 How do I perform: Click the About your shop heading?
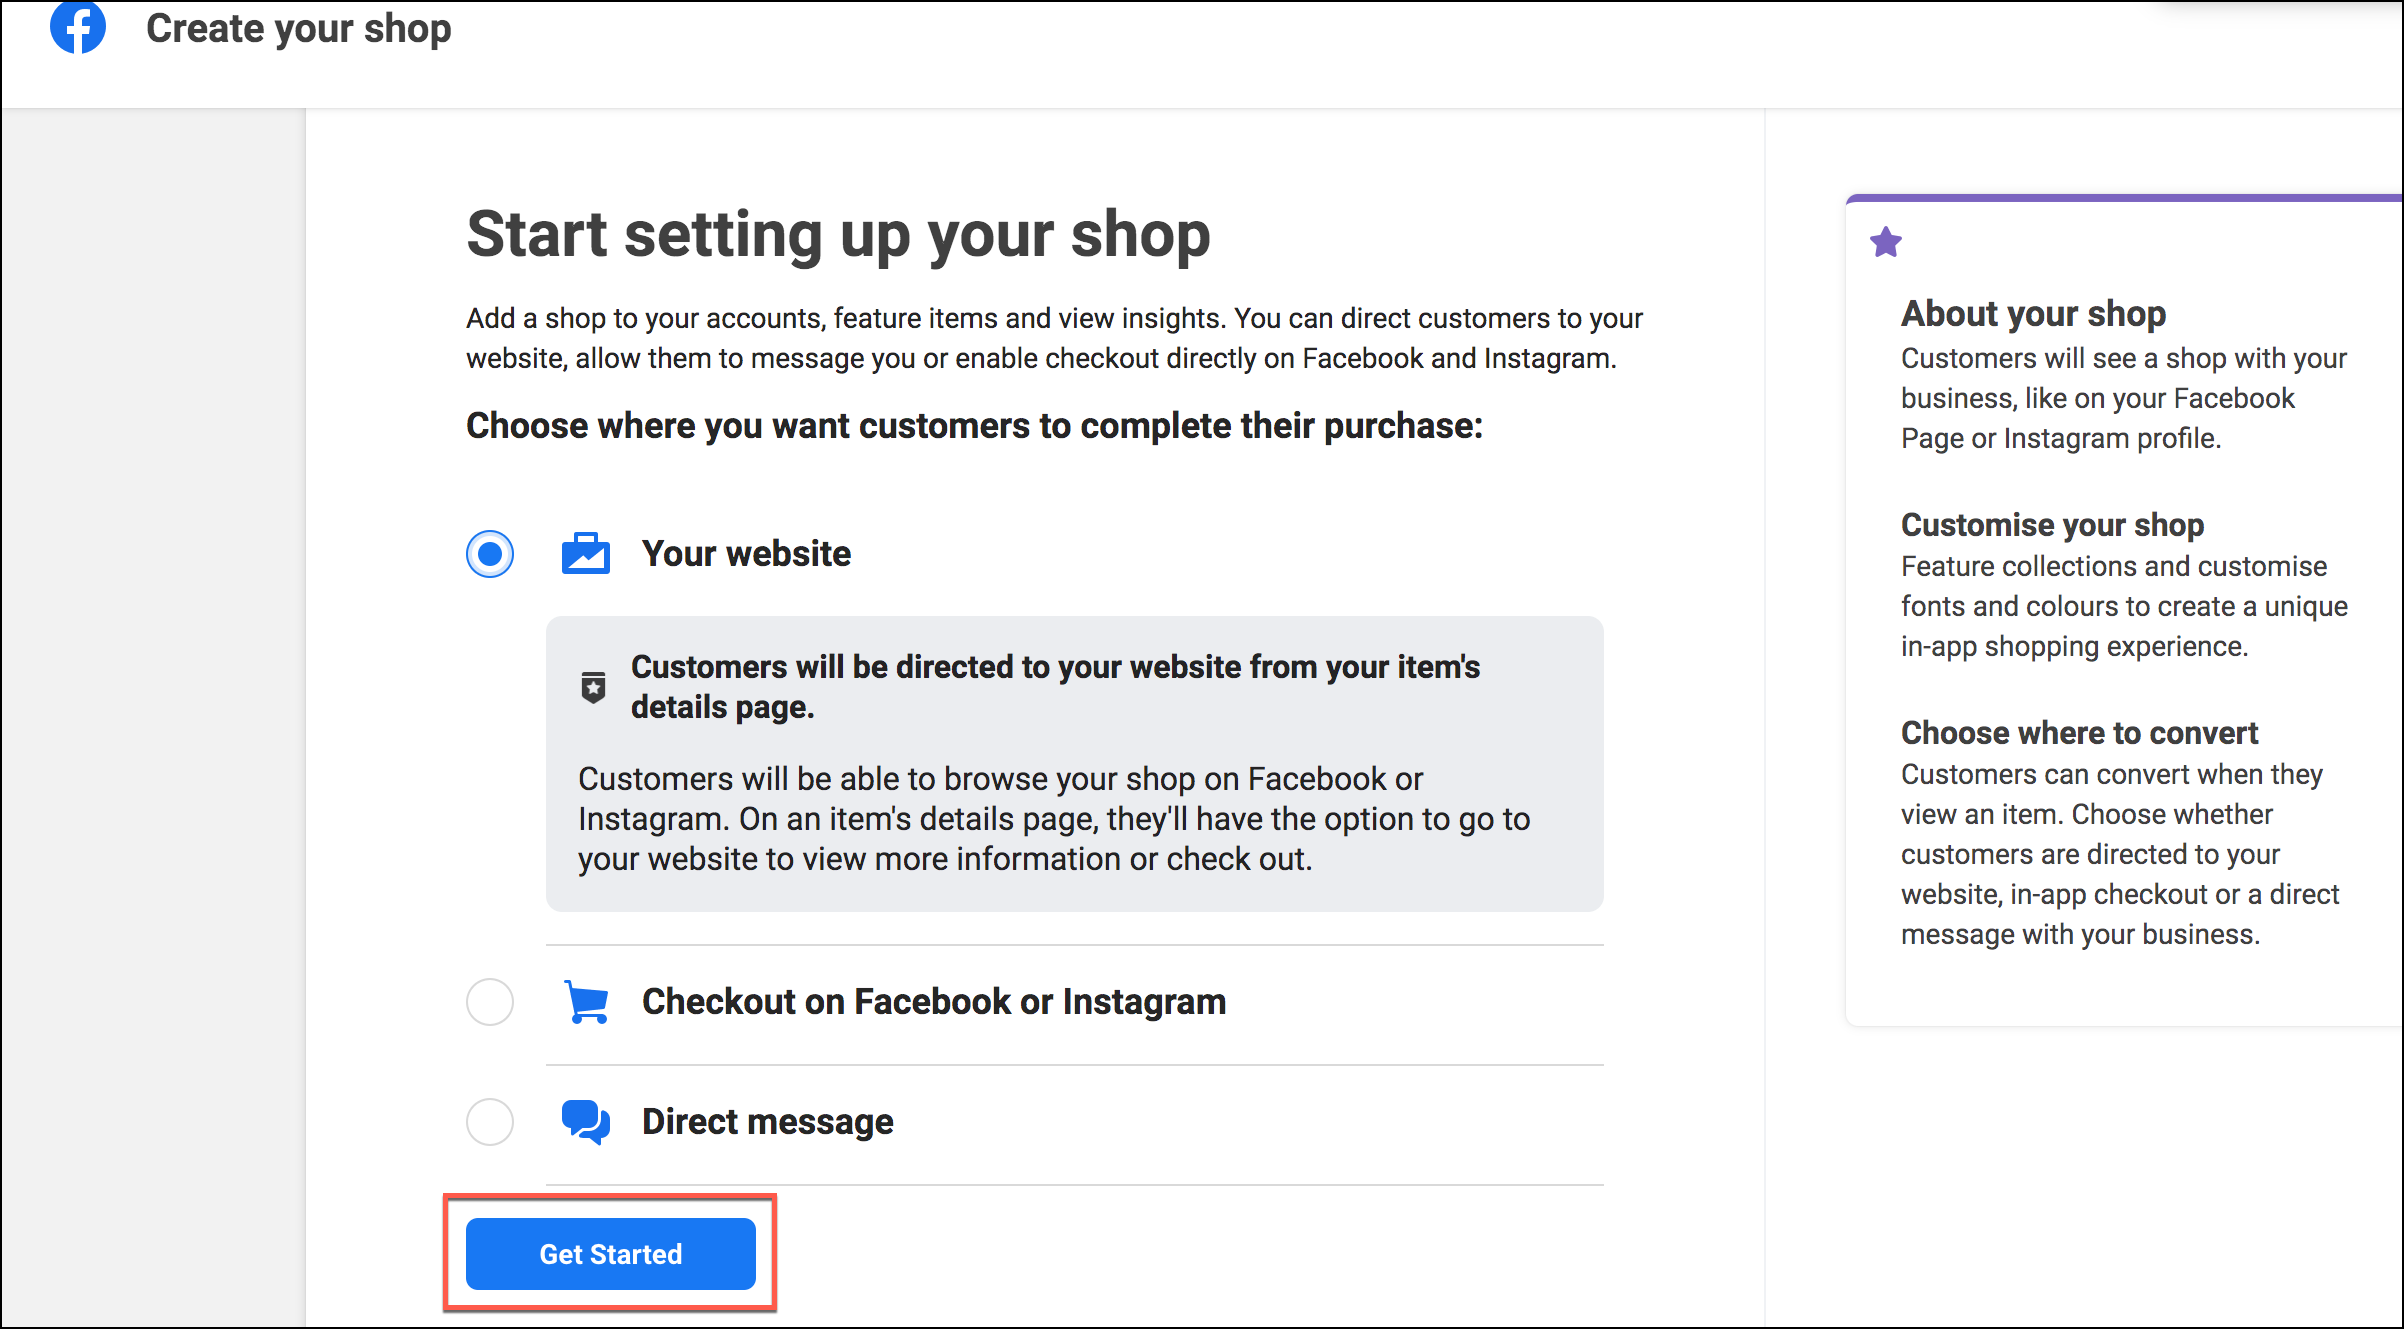pyautogui.click(x=2033, y=314)
